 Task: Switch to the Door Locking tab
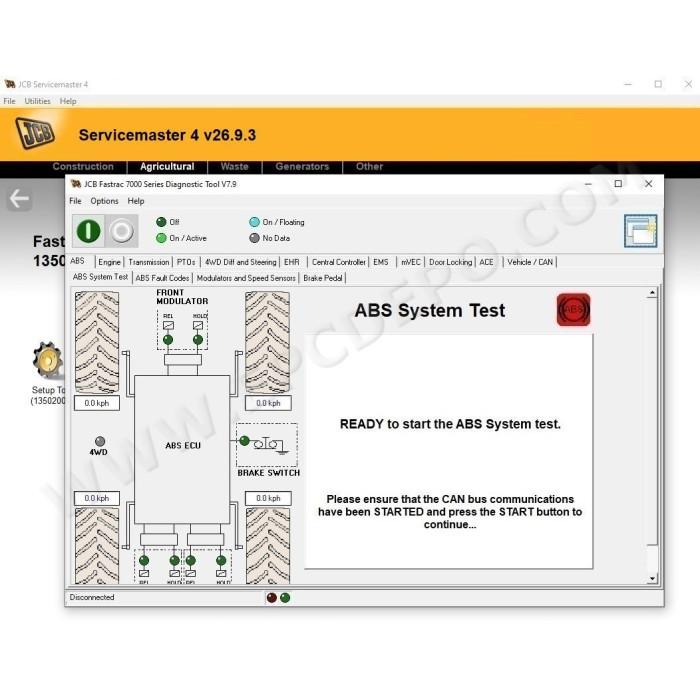click(x=450, y=262)
